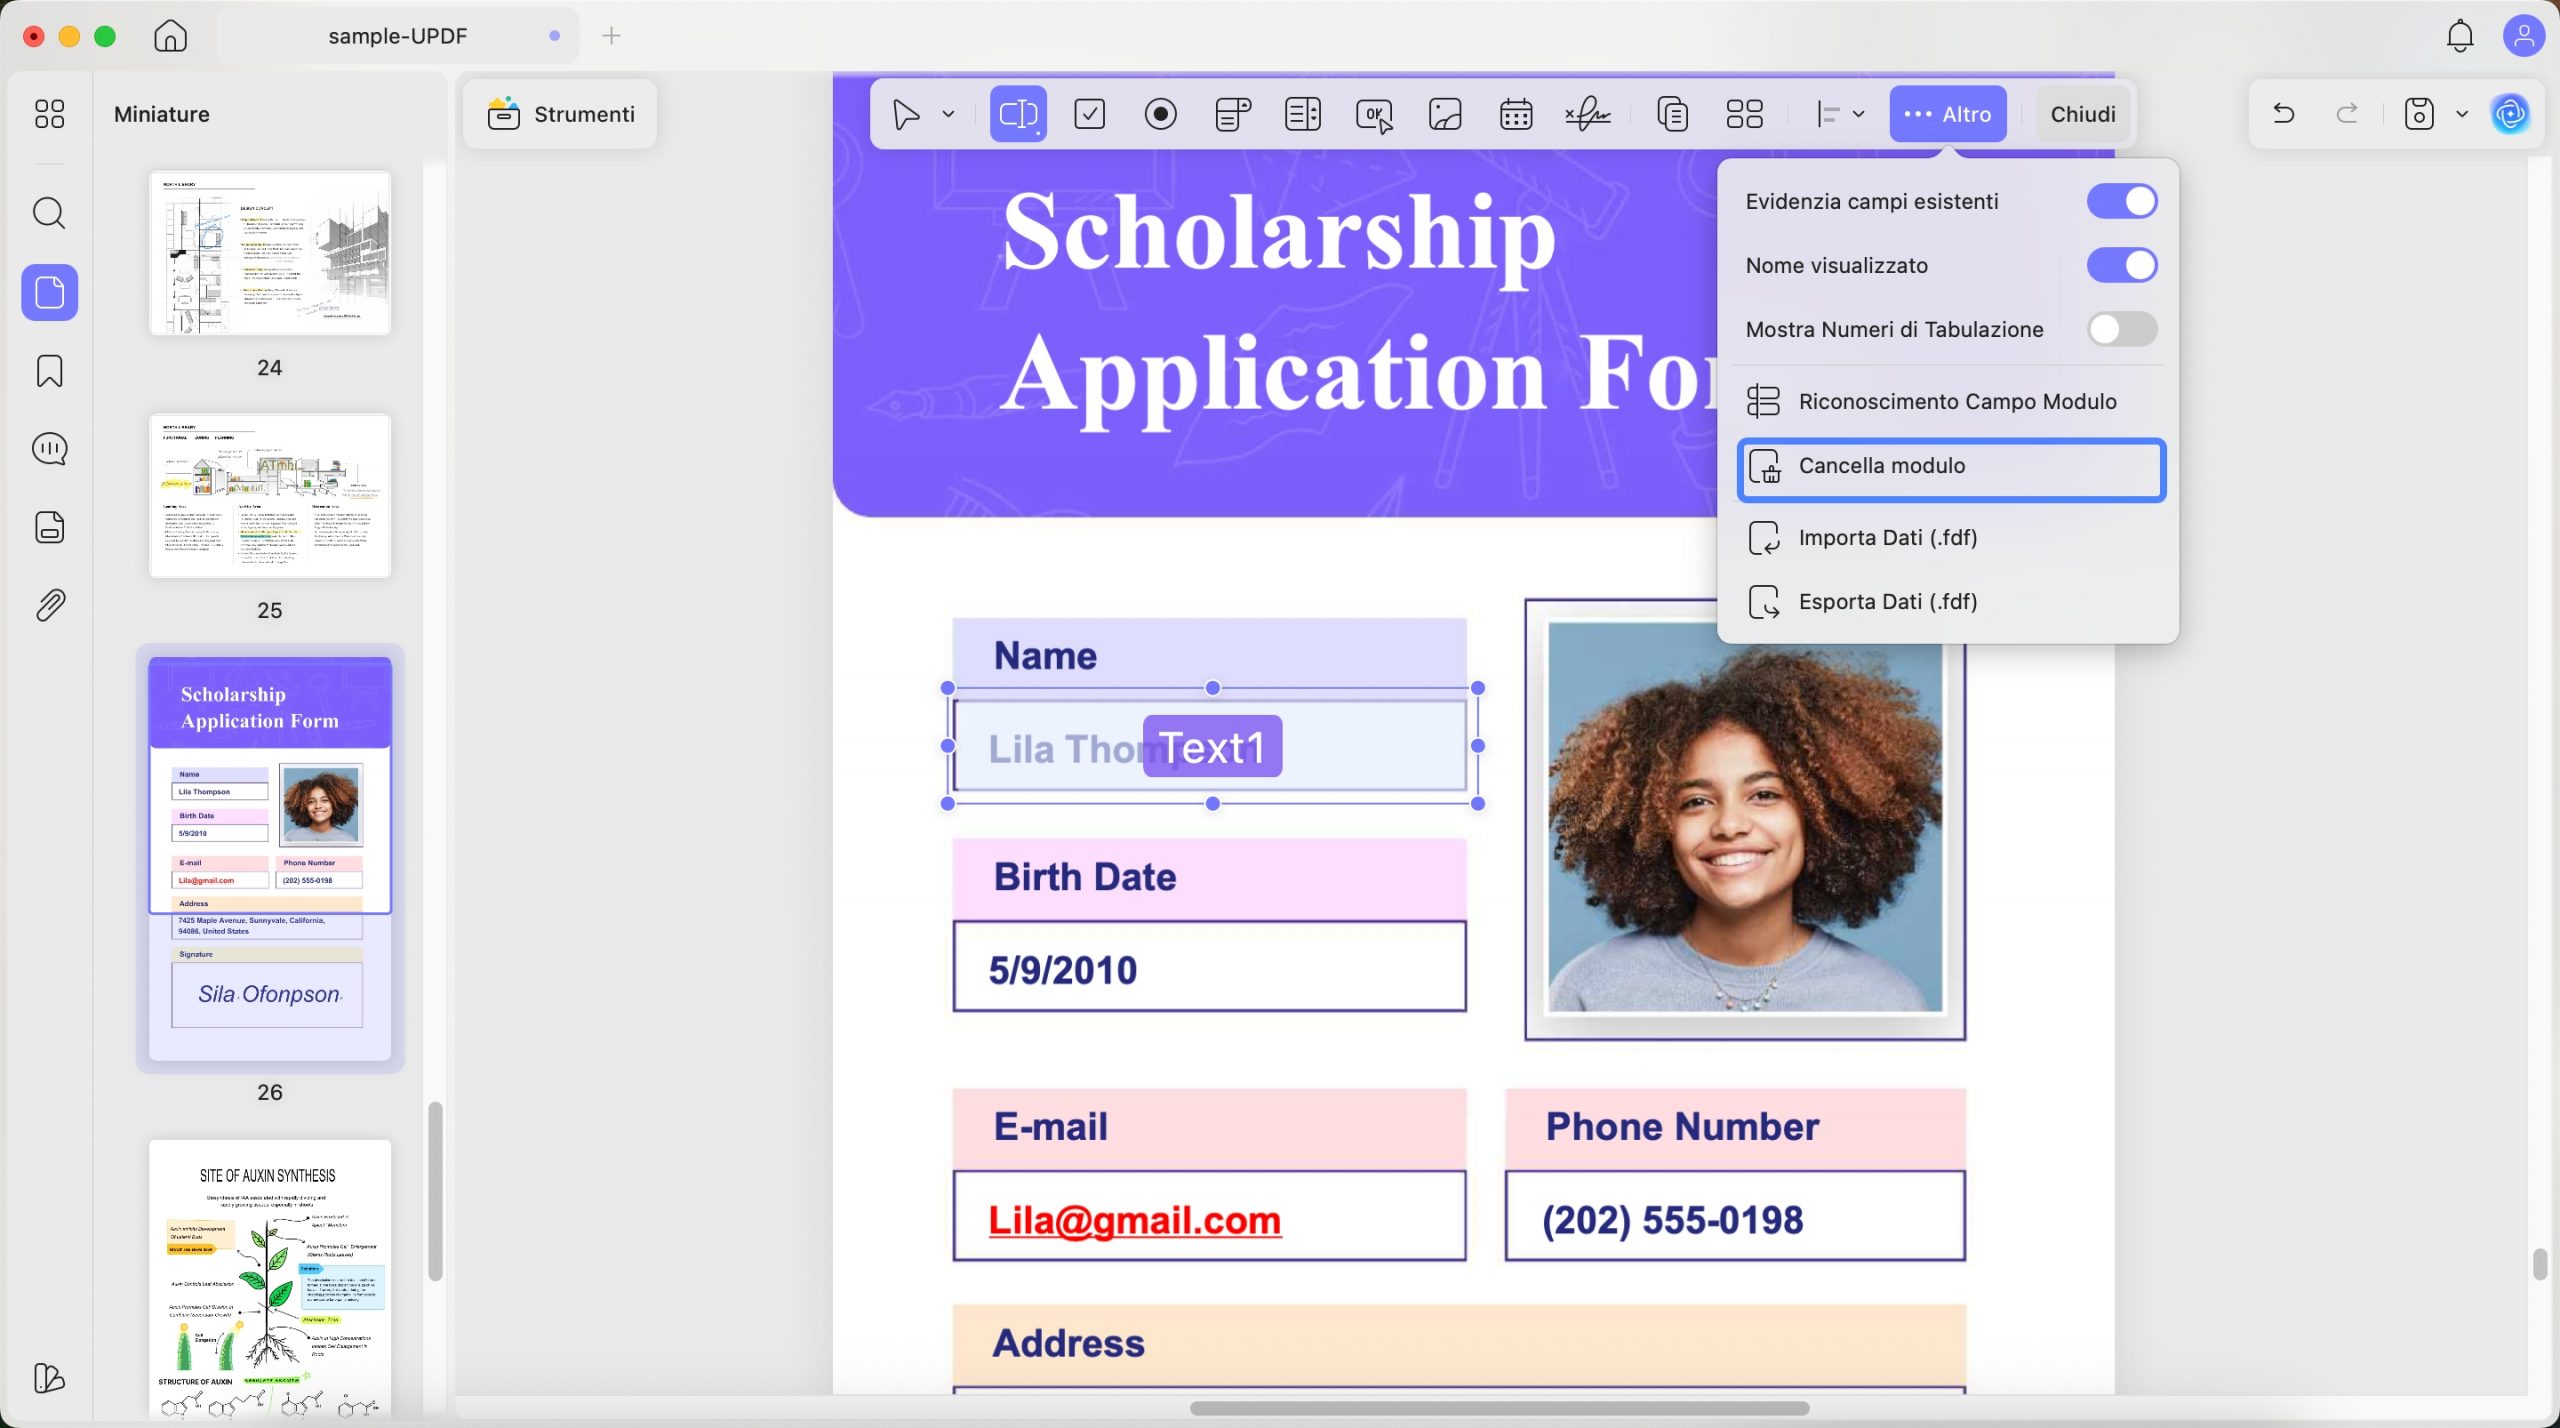This screenshot has width=2560, height=1428.
Task: Choose Esporta Dati (.fdf)
Action: click(x=1951, y=601)
